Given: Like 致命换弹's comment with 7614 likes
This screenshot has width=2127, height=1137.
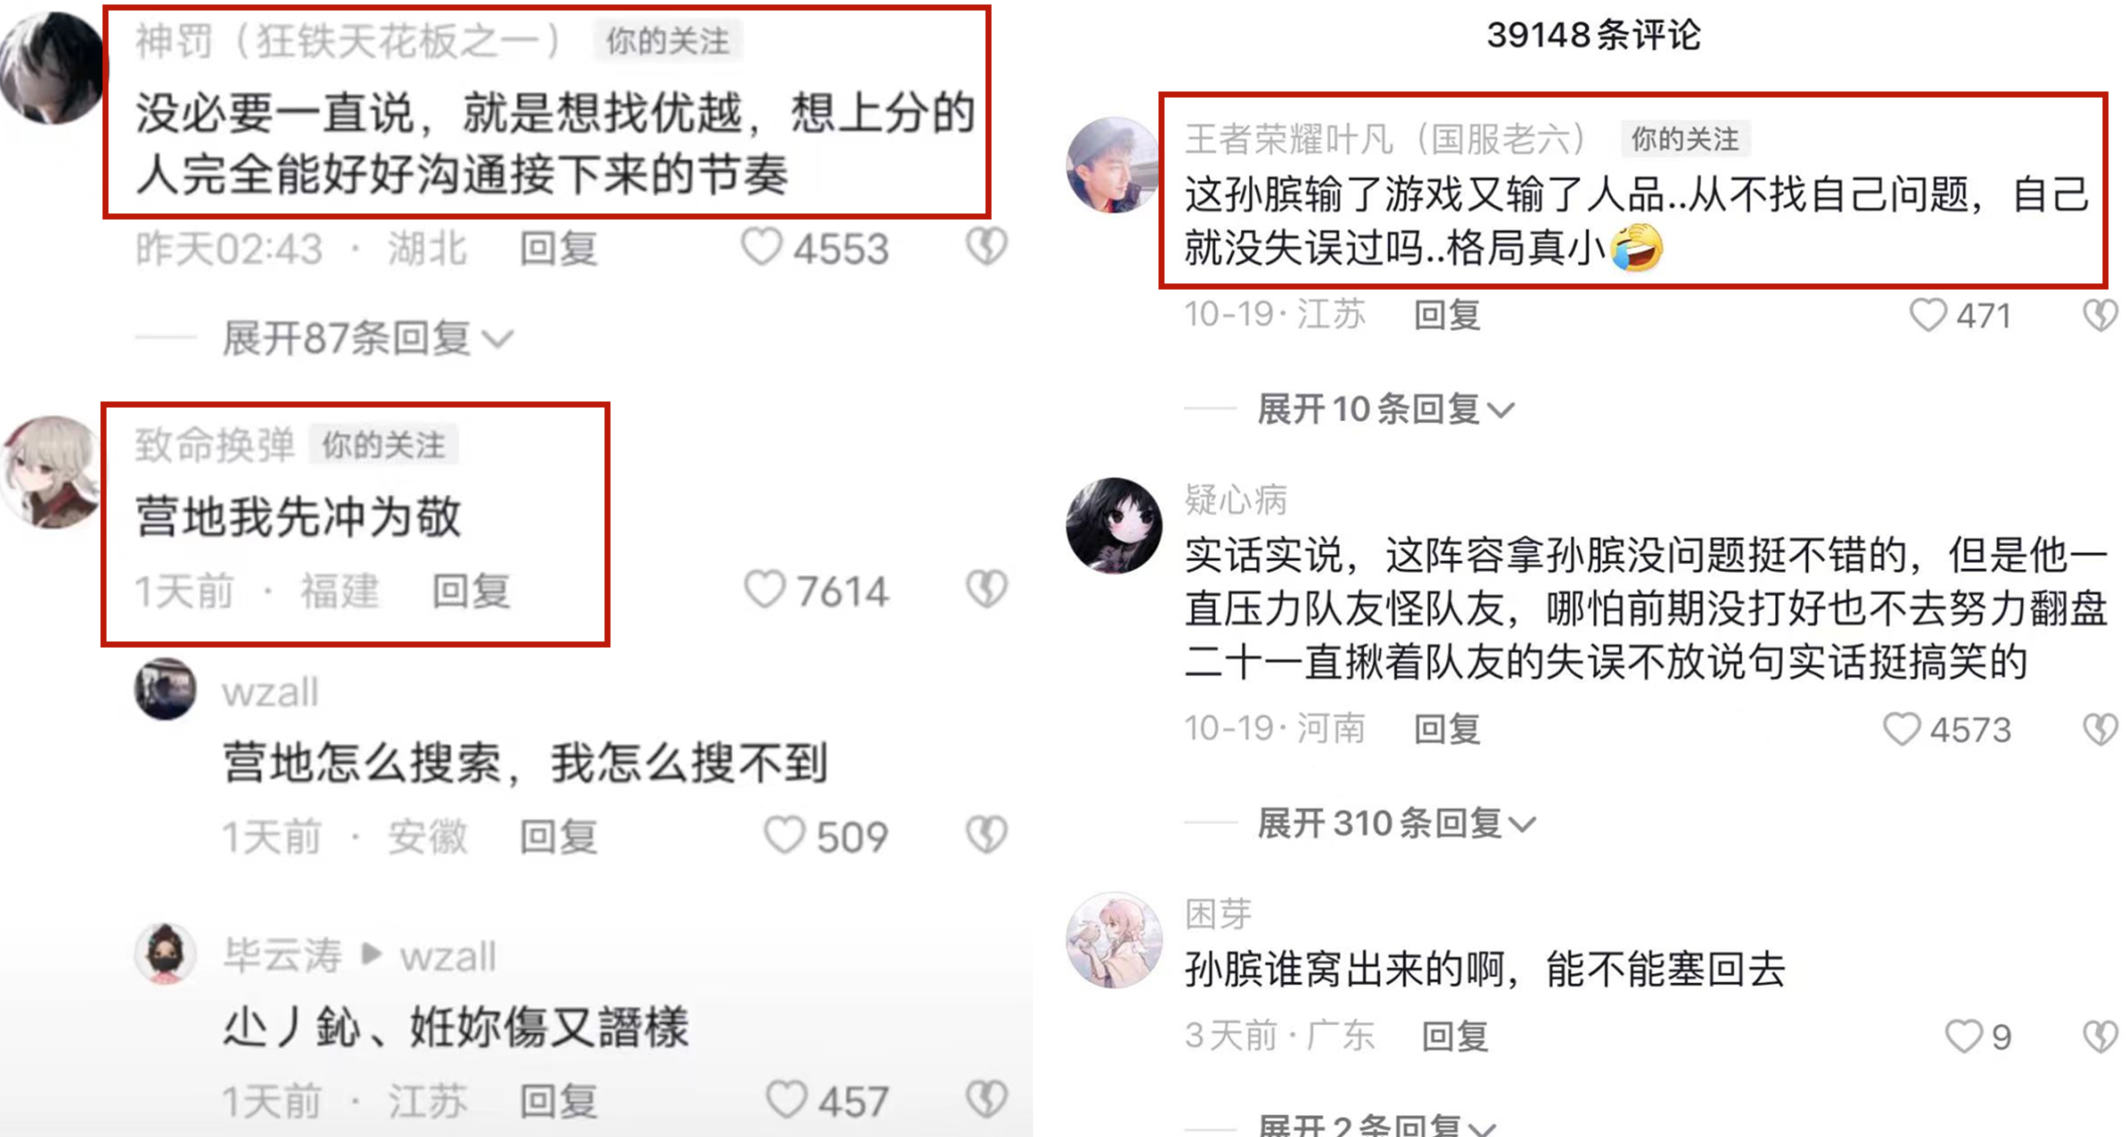Looking at the screenshot, I should [x=764, y=589].
